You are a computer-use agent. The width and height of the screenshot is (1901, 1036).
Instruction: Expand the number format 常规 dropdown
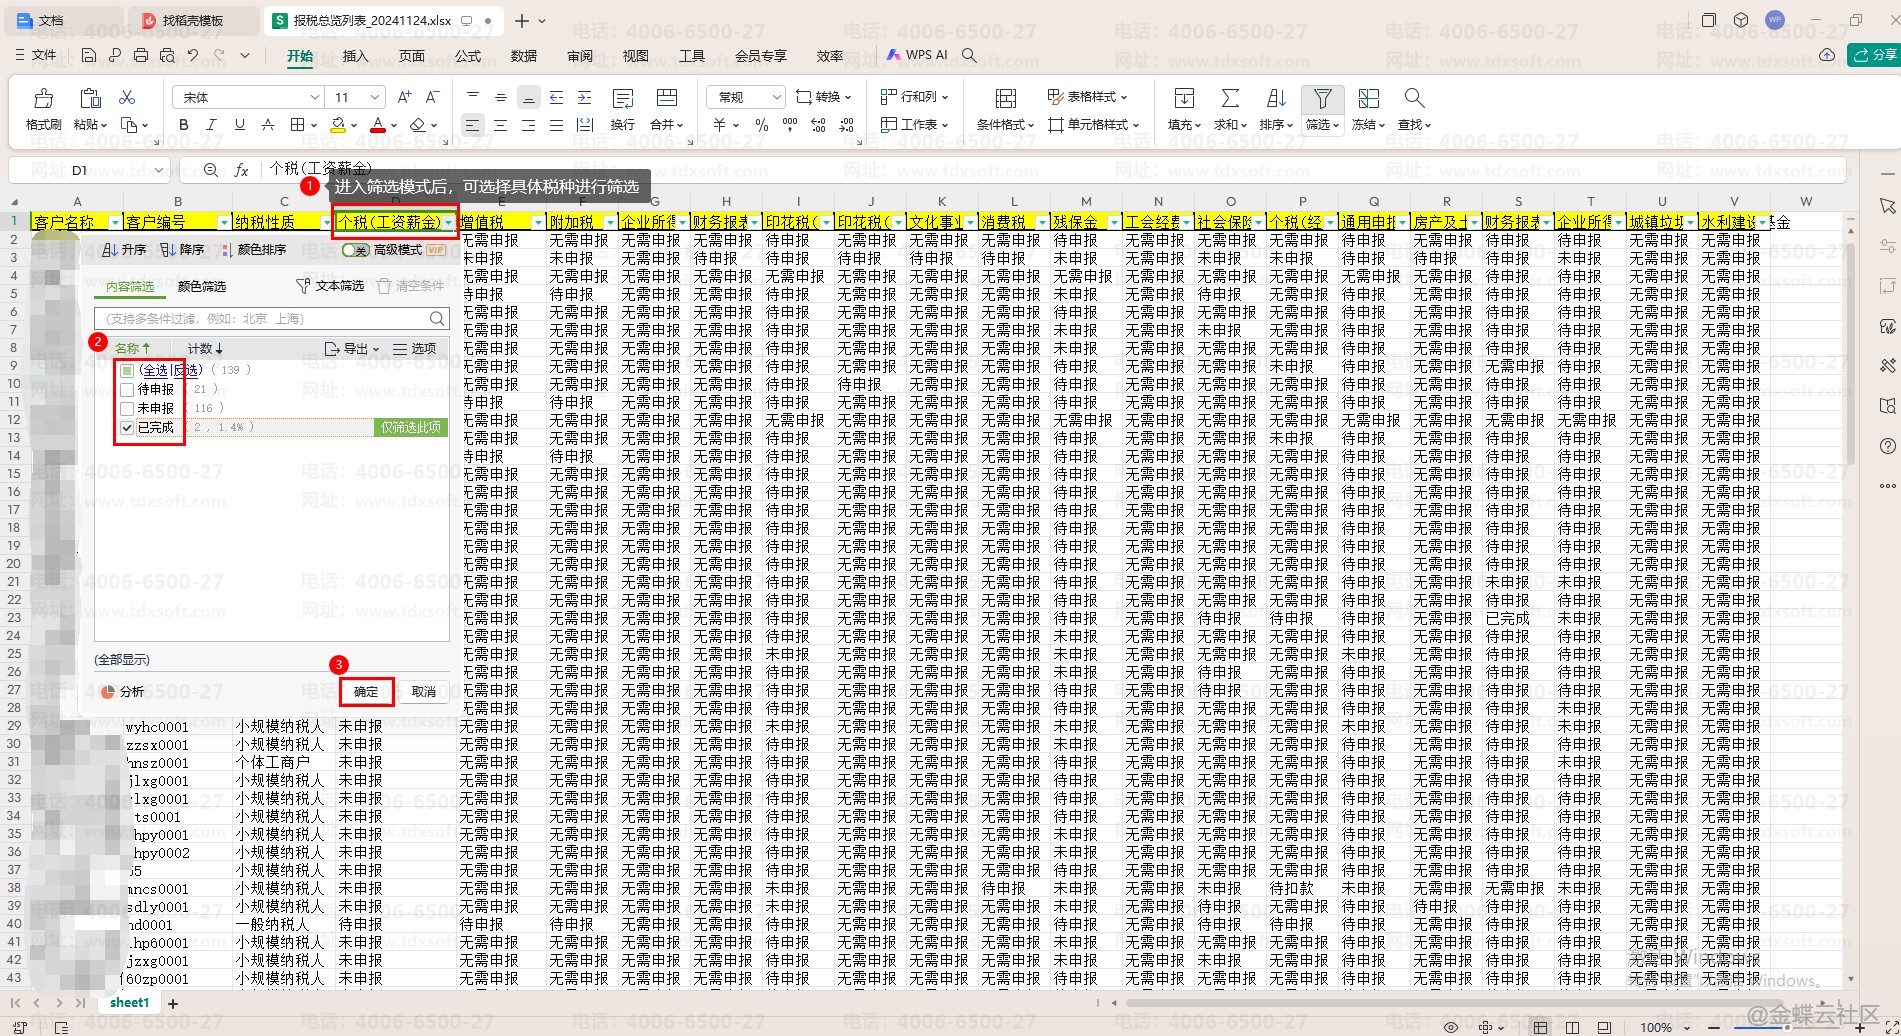tap(776, 97)
